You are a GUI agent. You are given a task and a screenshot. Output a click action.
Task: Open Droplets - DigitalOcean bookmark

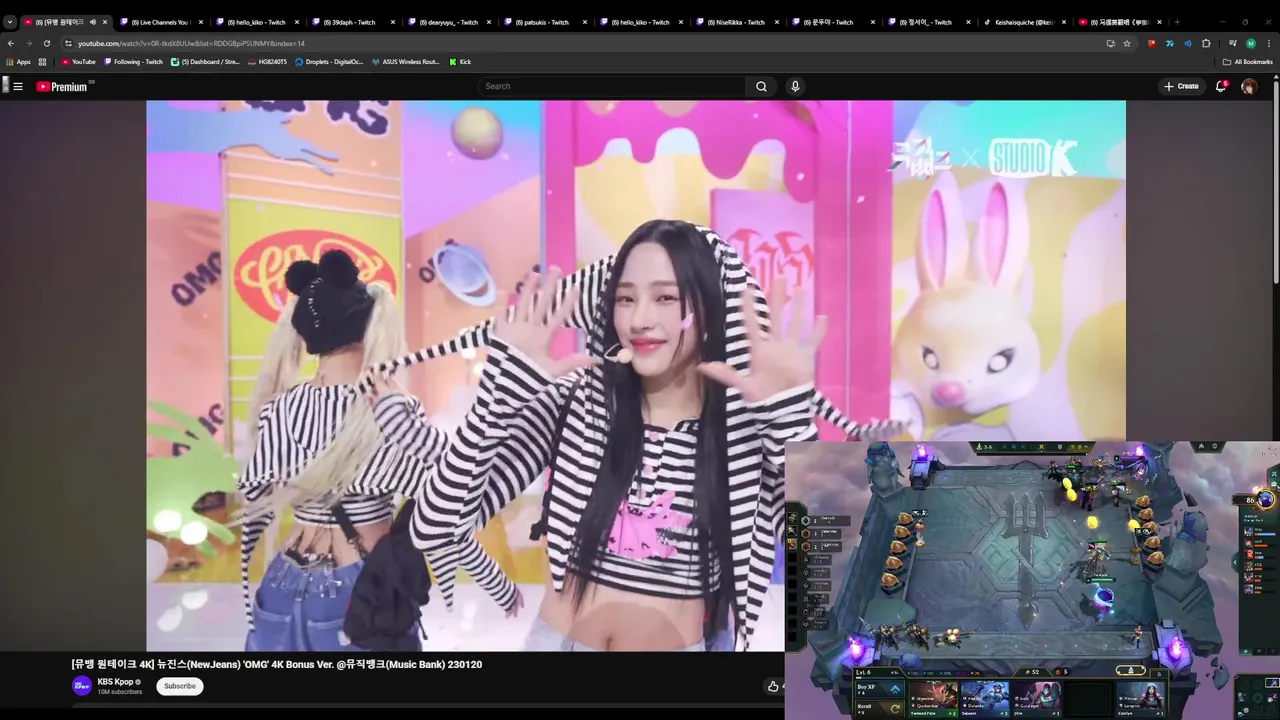pyautogui.click(x=329, y=62)
